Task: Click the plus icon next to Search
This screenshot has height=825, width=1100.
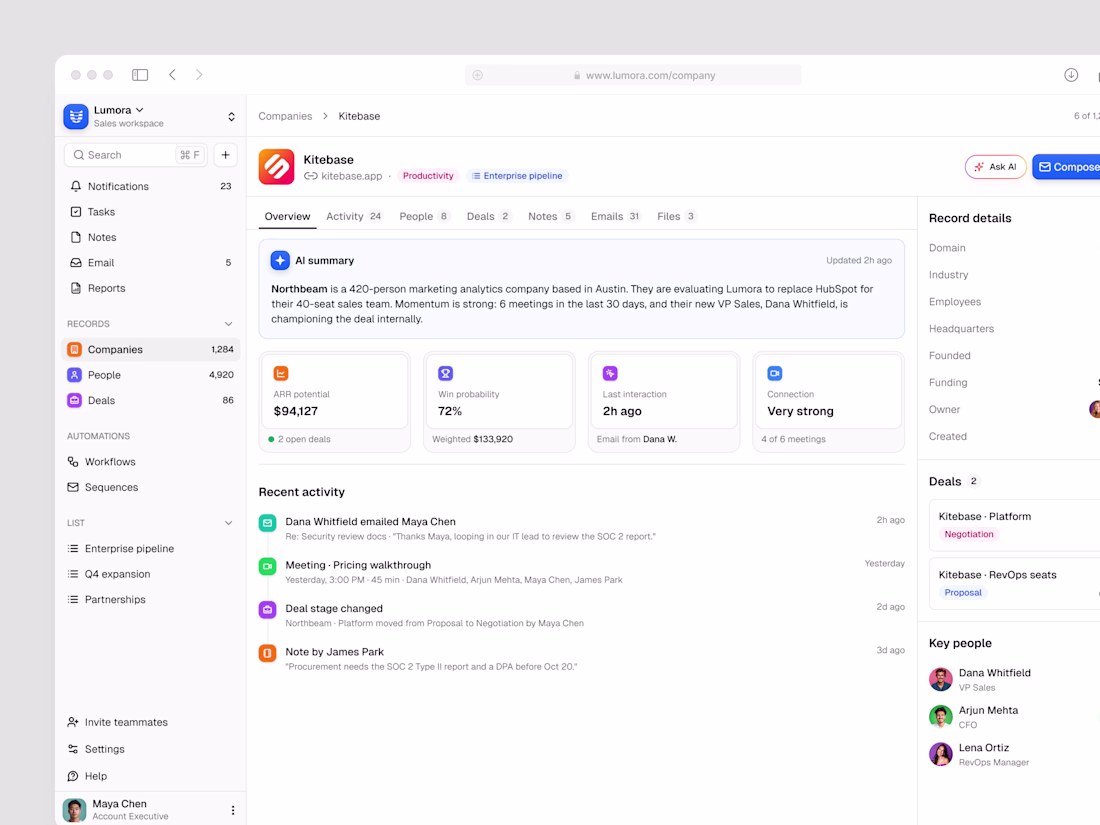Action: 225,155
